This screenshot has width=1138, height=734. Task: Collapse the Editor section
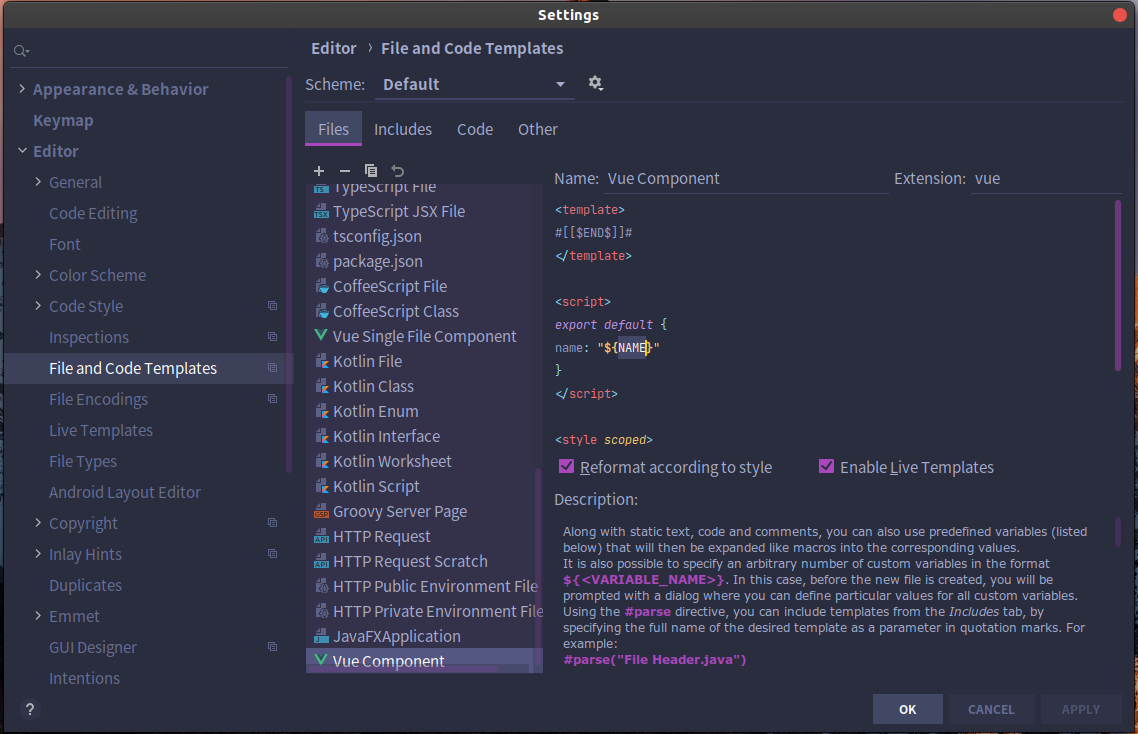(x=22, y=150)
